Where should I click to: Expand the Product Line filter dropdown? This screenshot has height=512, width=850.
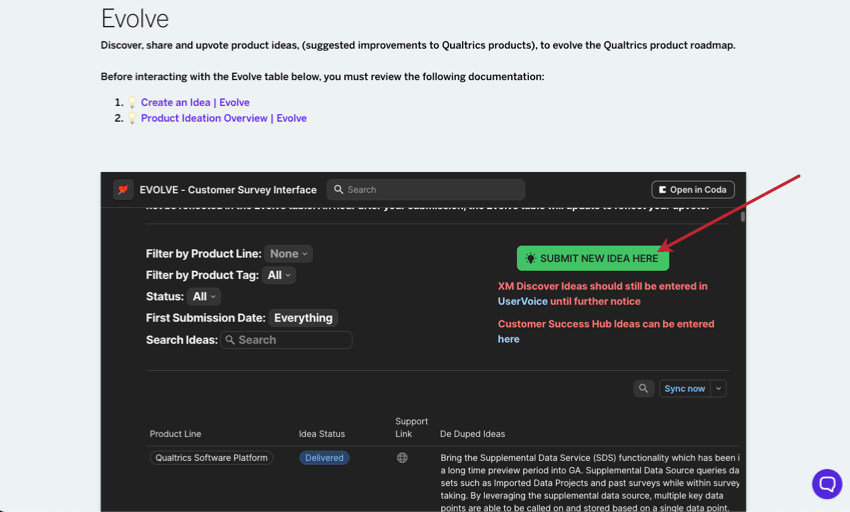tap(289, 254)
